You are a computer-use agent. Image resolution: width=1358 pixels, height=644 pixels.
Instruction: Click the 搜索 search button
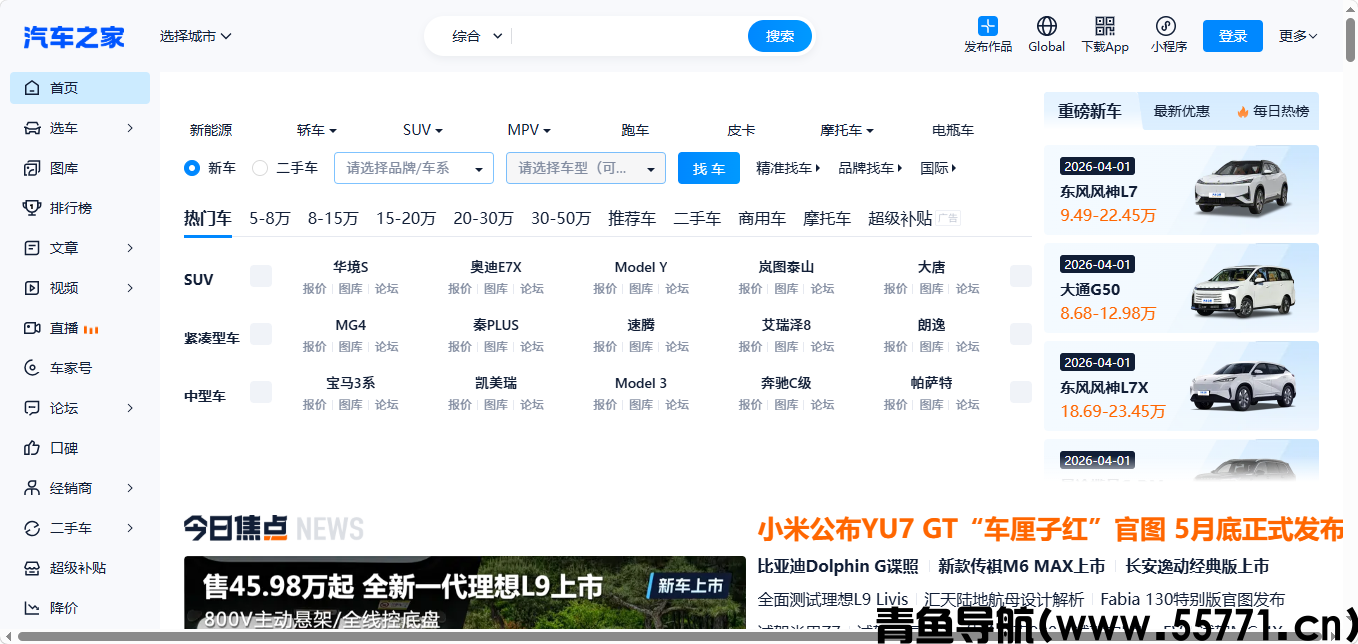point(780,36)
